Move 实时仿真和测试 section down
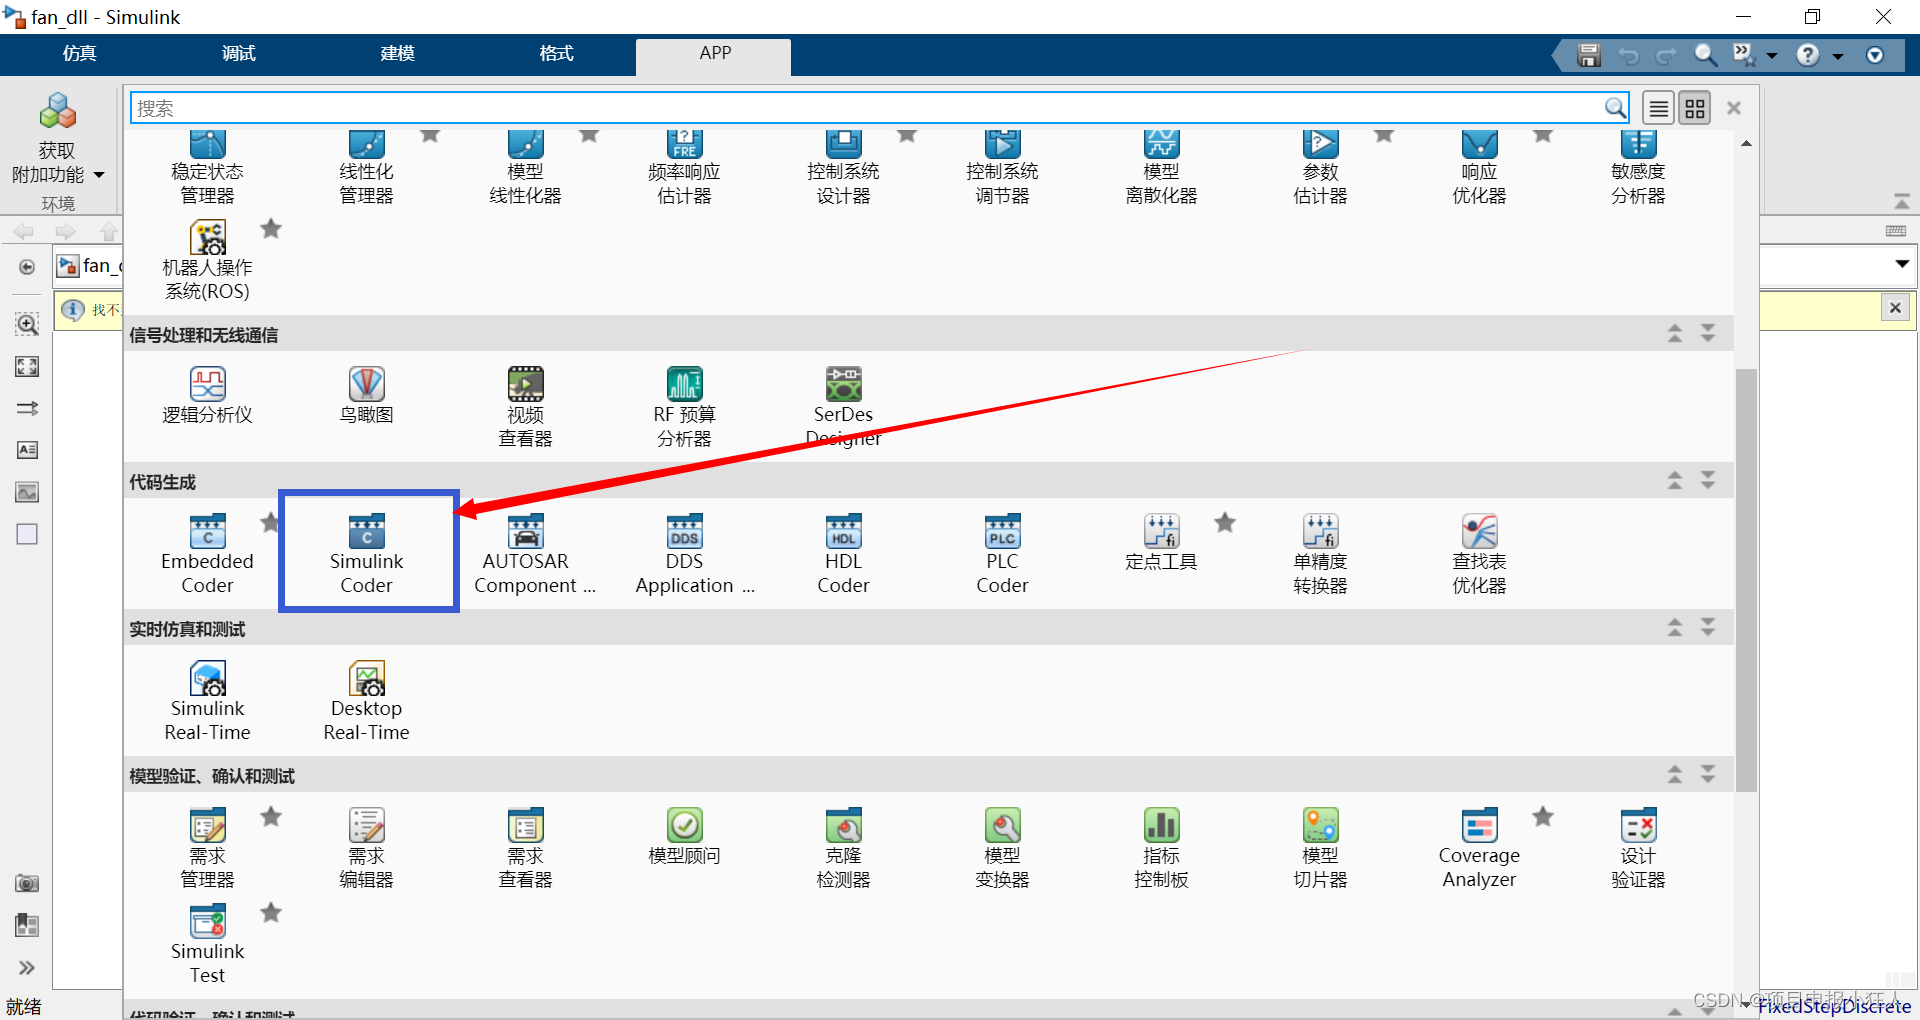Viewport: 1920px width, 1020px height. 1708,627
